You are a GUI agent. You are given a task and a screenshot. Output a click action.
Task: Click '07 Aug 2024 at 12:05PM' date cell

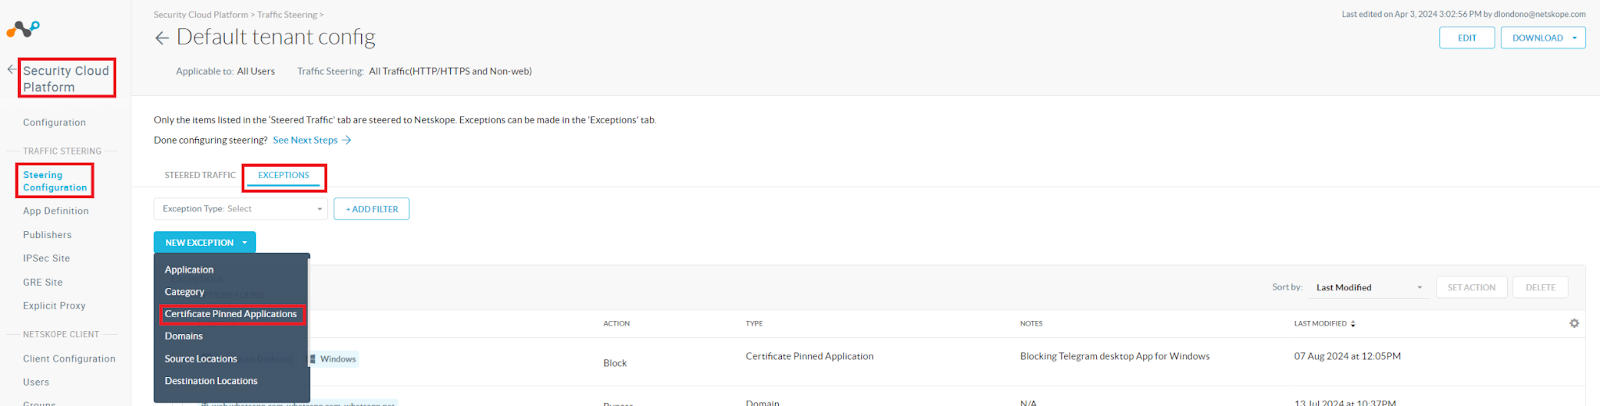point(1347,356)
